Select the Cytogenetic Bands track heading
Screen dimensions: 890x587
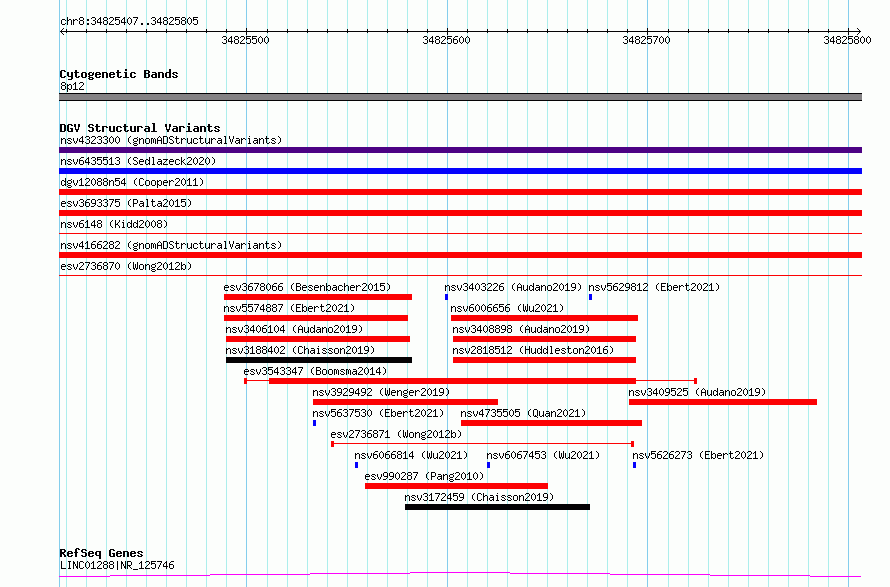(x=119, y=74)
